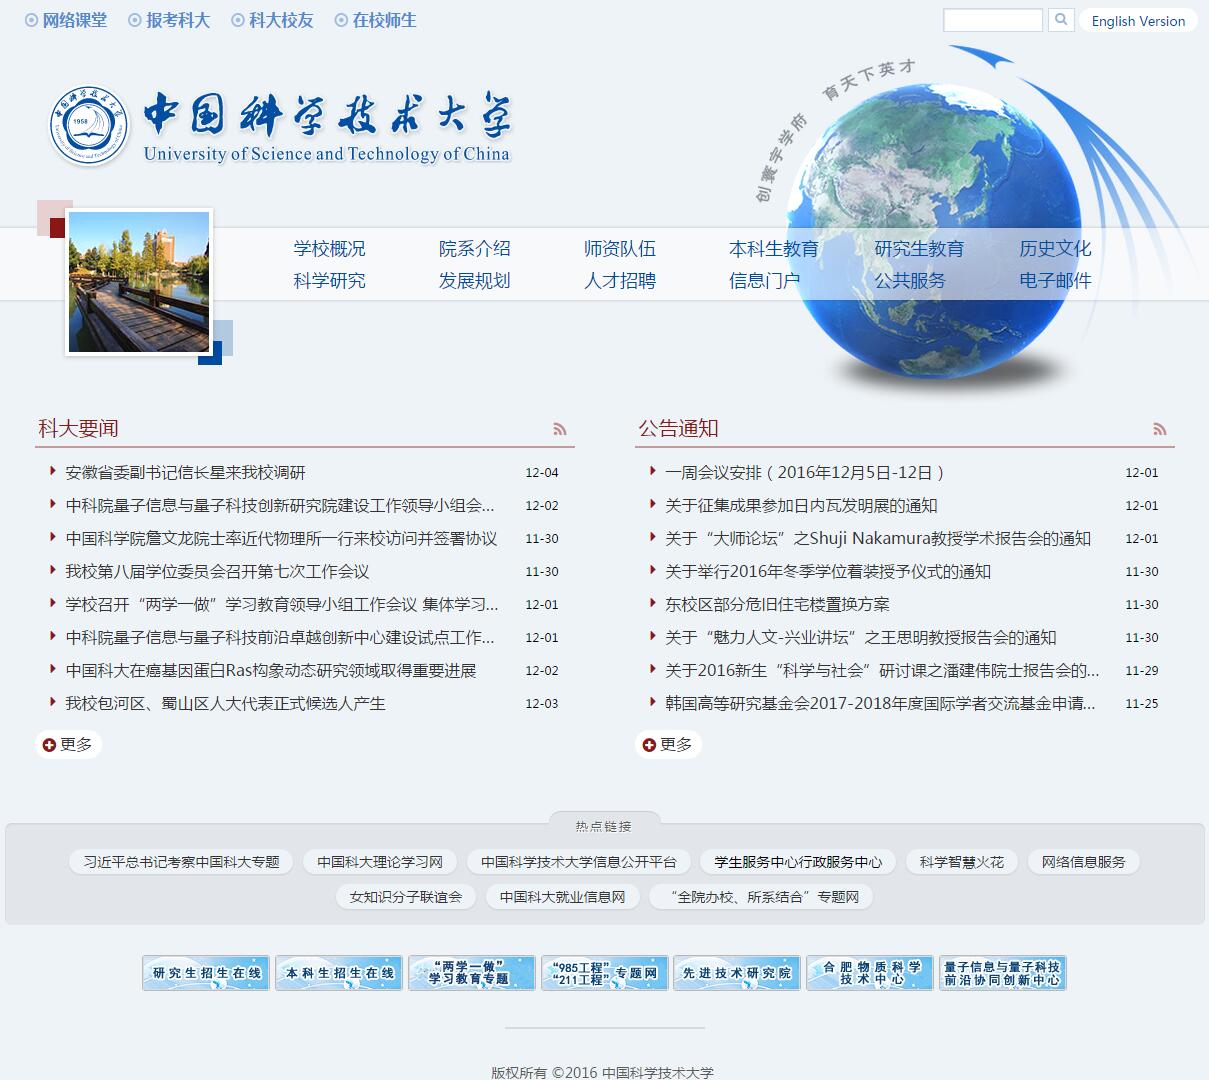This screenshot has width=1209, height=1080.
Task: Open notice 关于征集成果参加日内瓦发明展的通知
Action: [x=801, y=505]
